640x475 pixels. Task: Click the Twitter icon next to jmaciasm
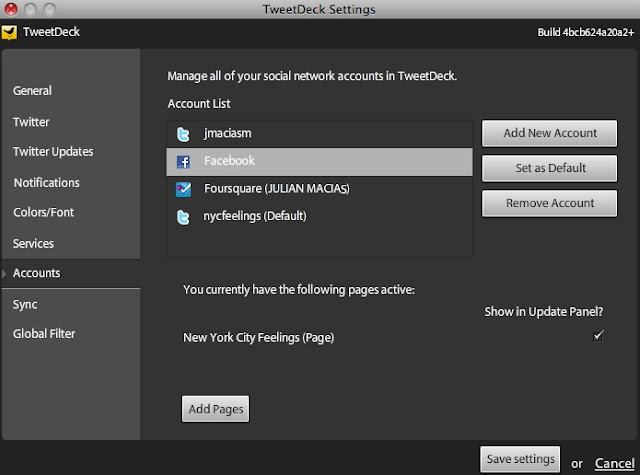183,134
